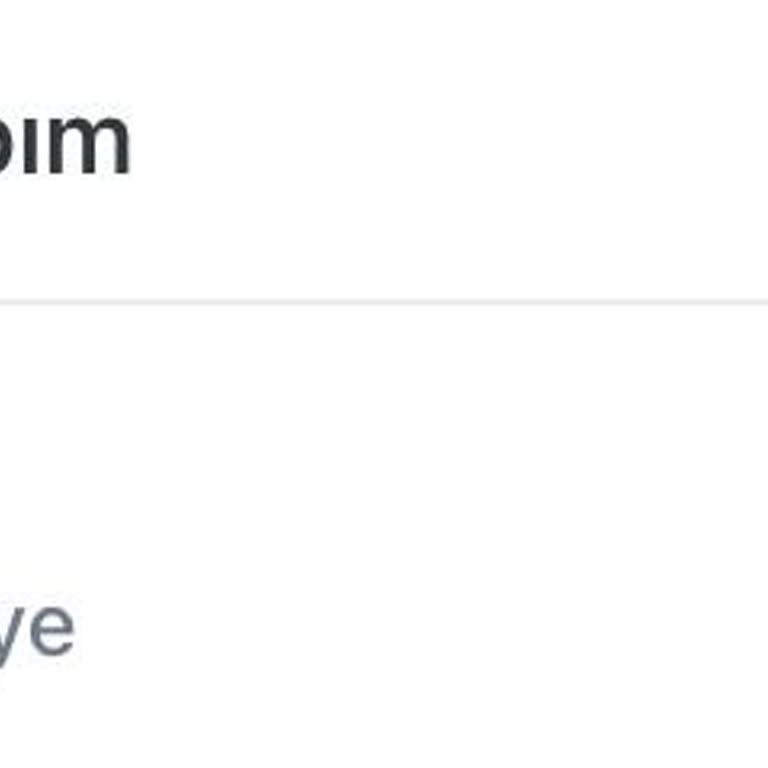Click the bold heading text ending in "ım"

click(x=65, y=143)
